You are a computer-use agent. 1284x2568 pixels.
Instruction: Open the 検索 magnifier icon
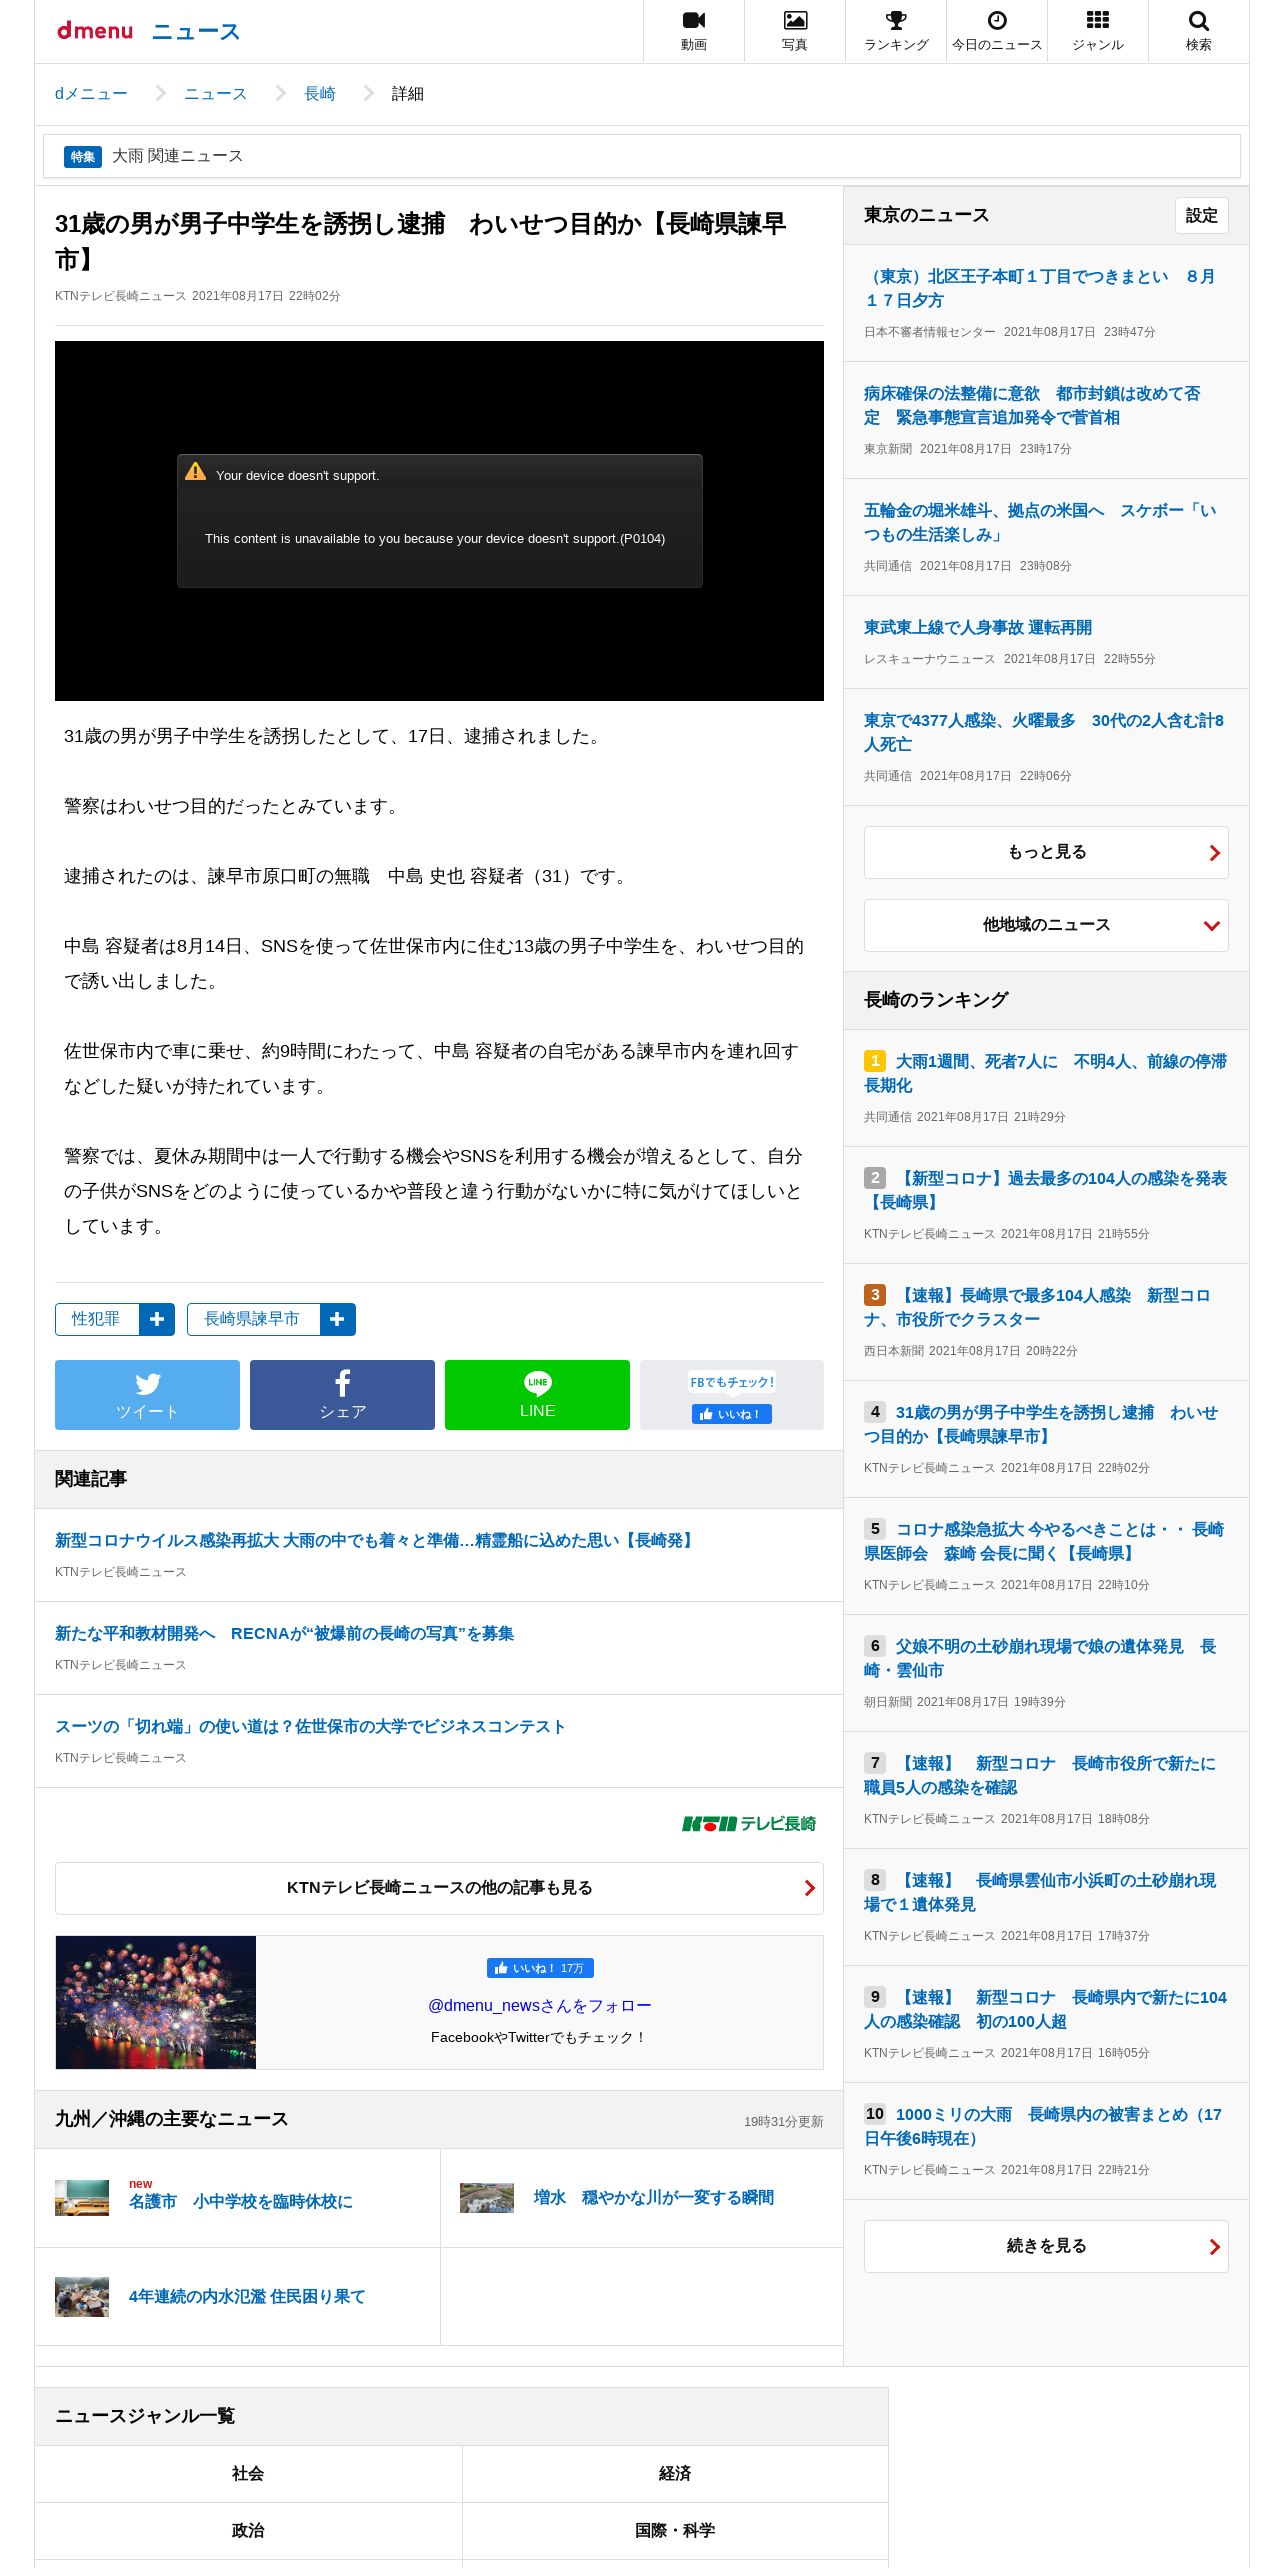pos(1199,31)
